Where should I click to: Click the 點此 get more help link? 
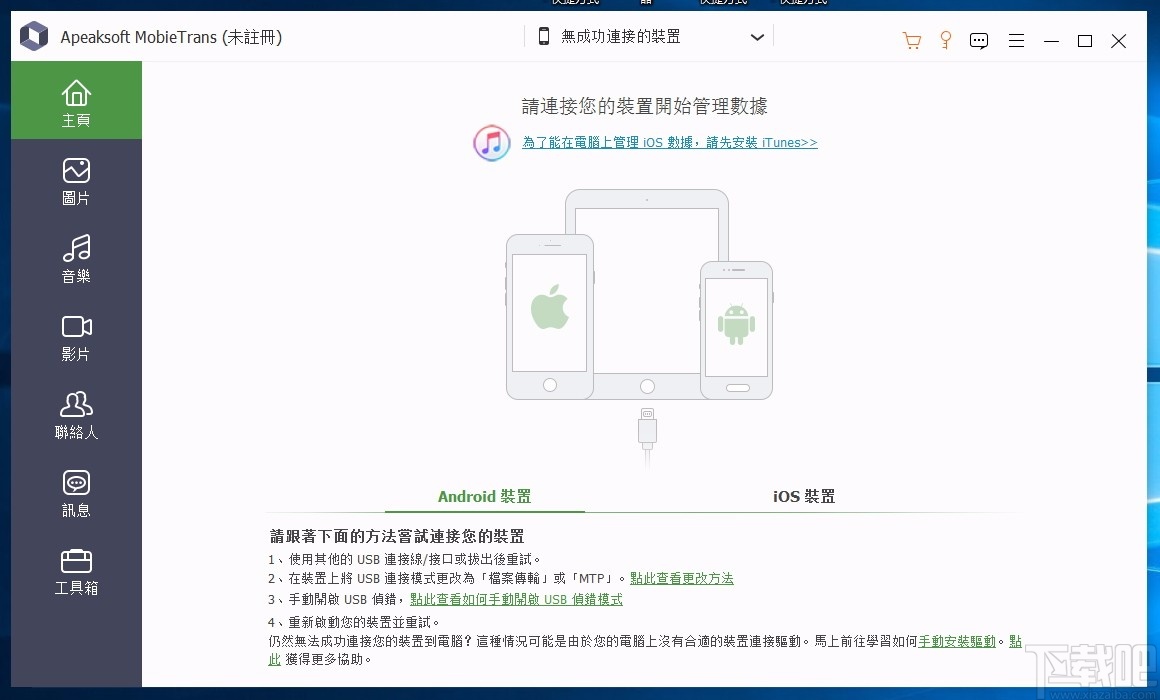click(x=1015, y=642)
